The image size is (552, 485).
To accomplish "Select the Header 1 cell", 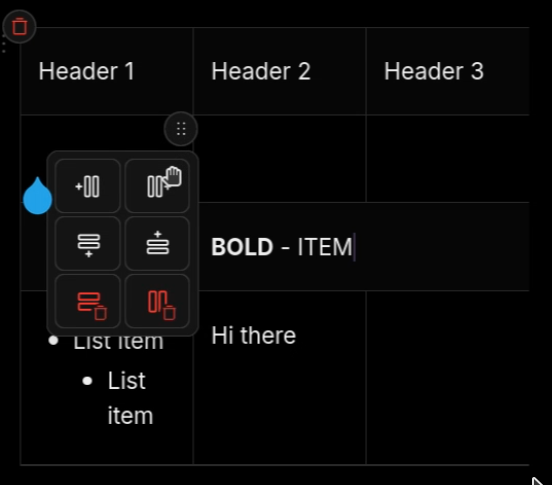I will coord(107,71).
